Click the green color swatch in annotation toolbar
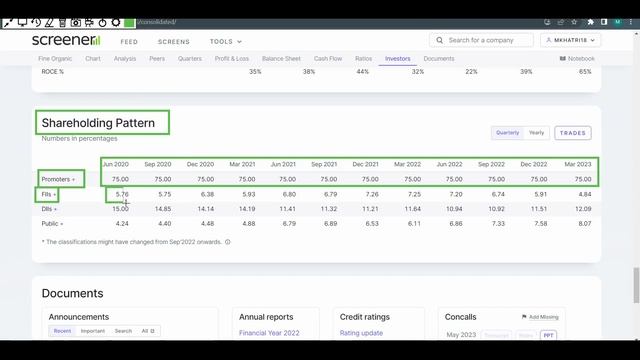Screen dimensions: 640x360 129,23
